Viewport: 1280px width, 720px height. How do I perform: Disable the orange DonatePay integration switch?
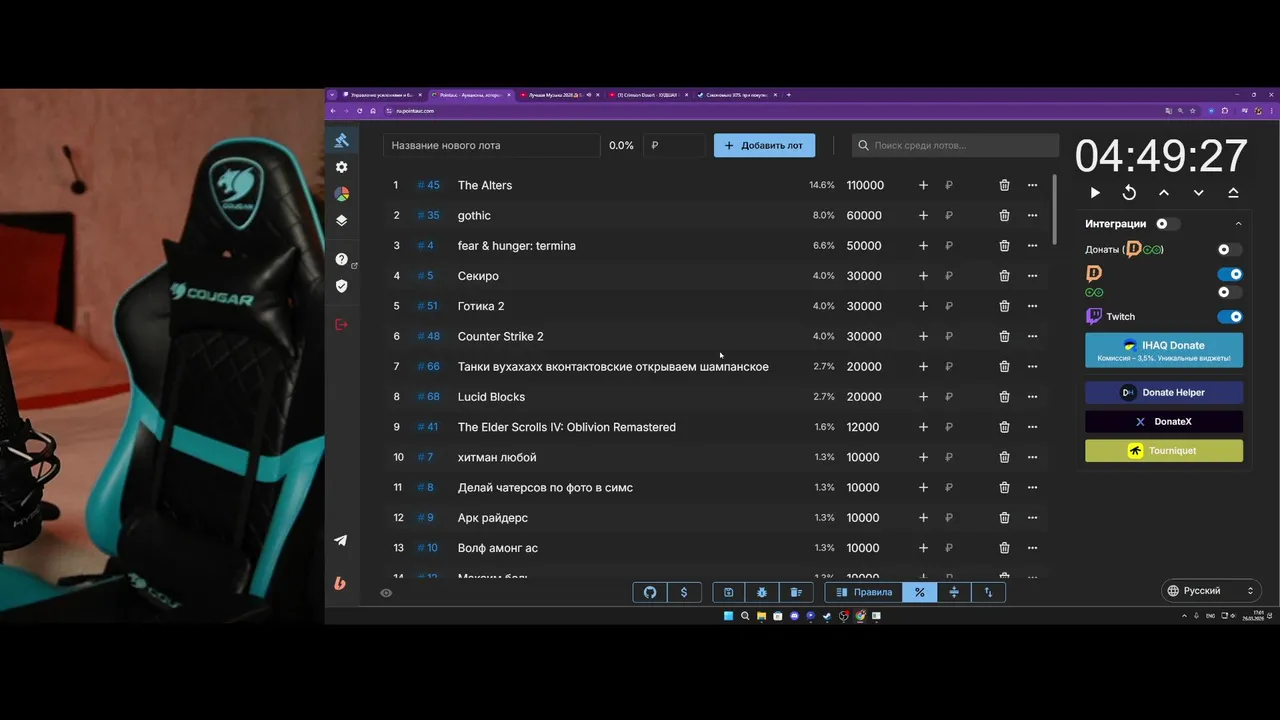(1230, 274)
